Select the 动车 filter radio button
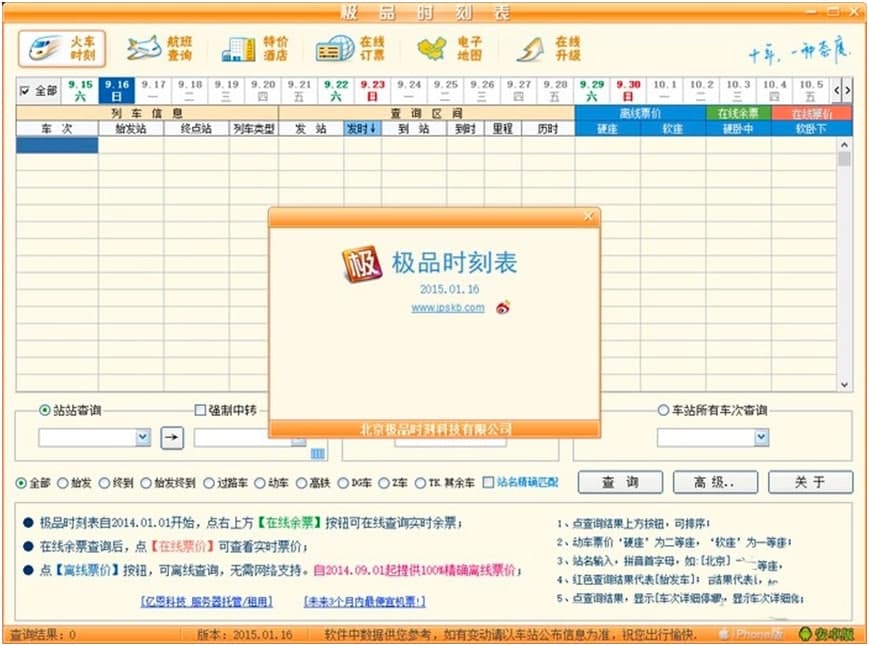869x646 pixels. (259, 483)
